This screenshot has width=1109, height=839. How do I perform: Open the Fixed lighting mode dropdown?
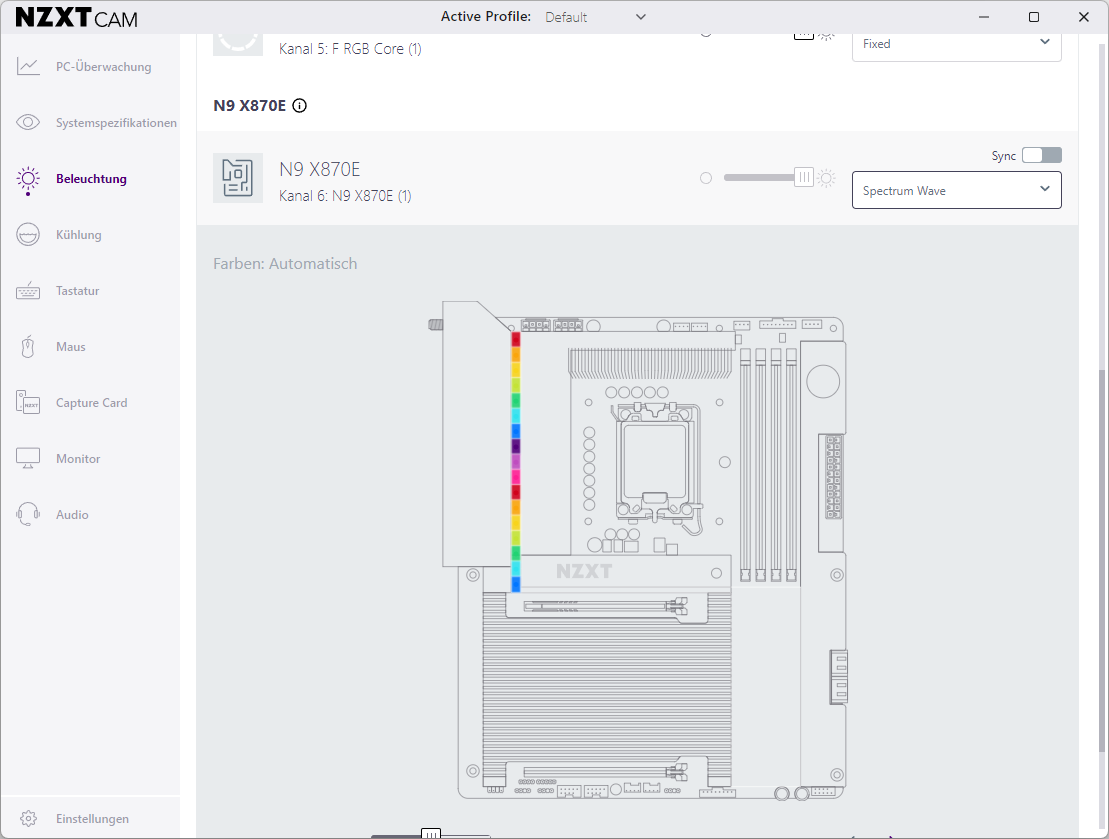click(956, 43)
